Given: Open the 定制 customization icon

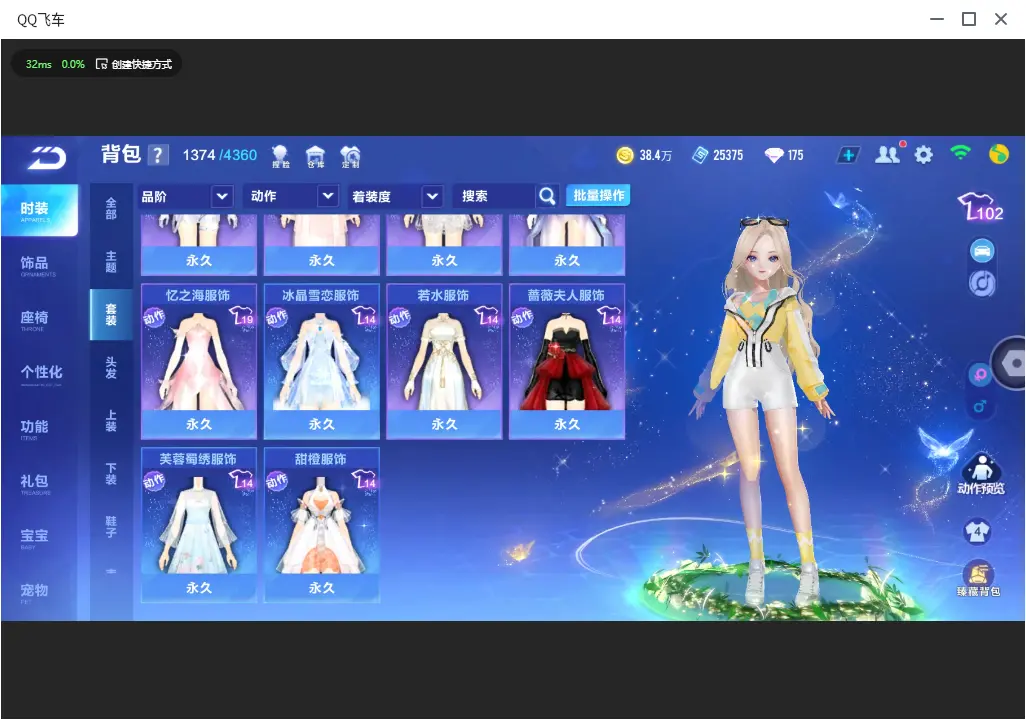Looking at the screenshot, I should click(x=350, y=156).
